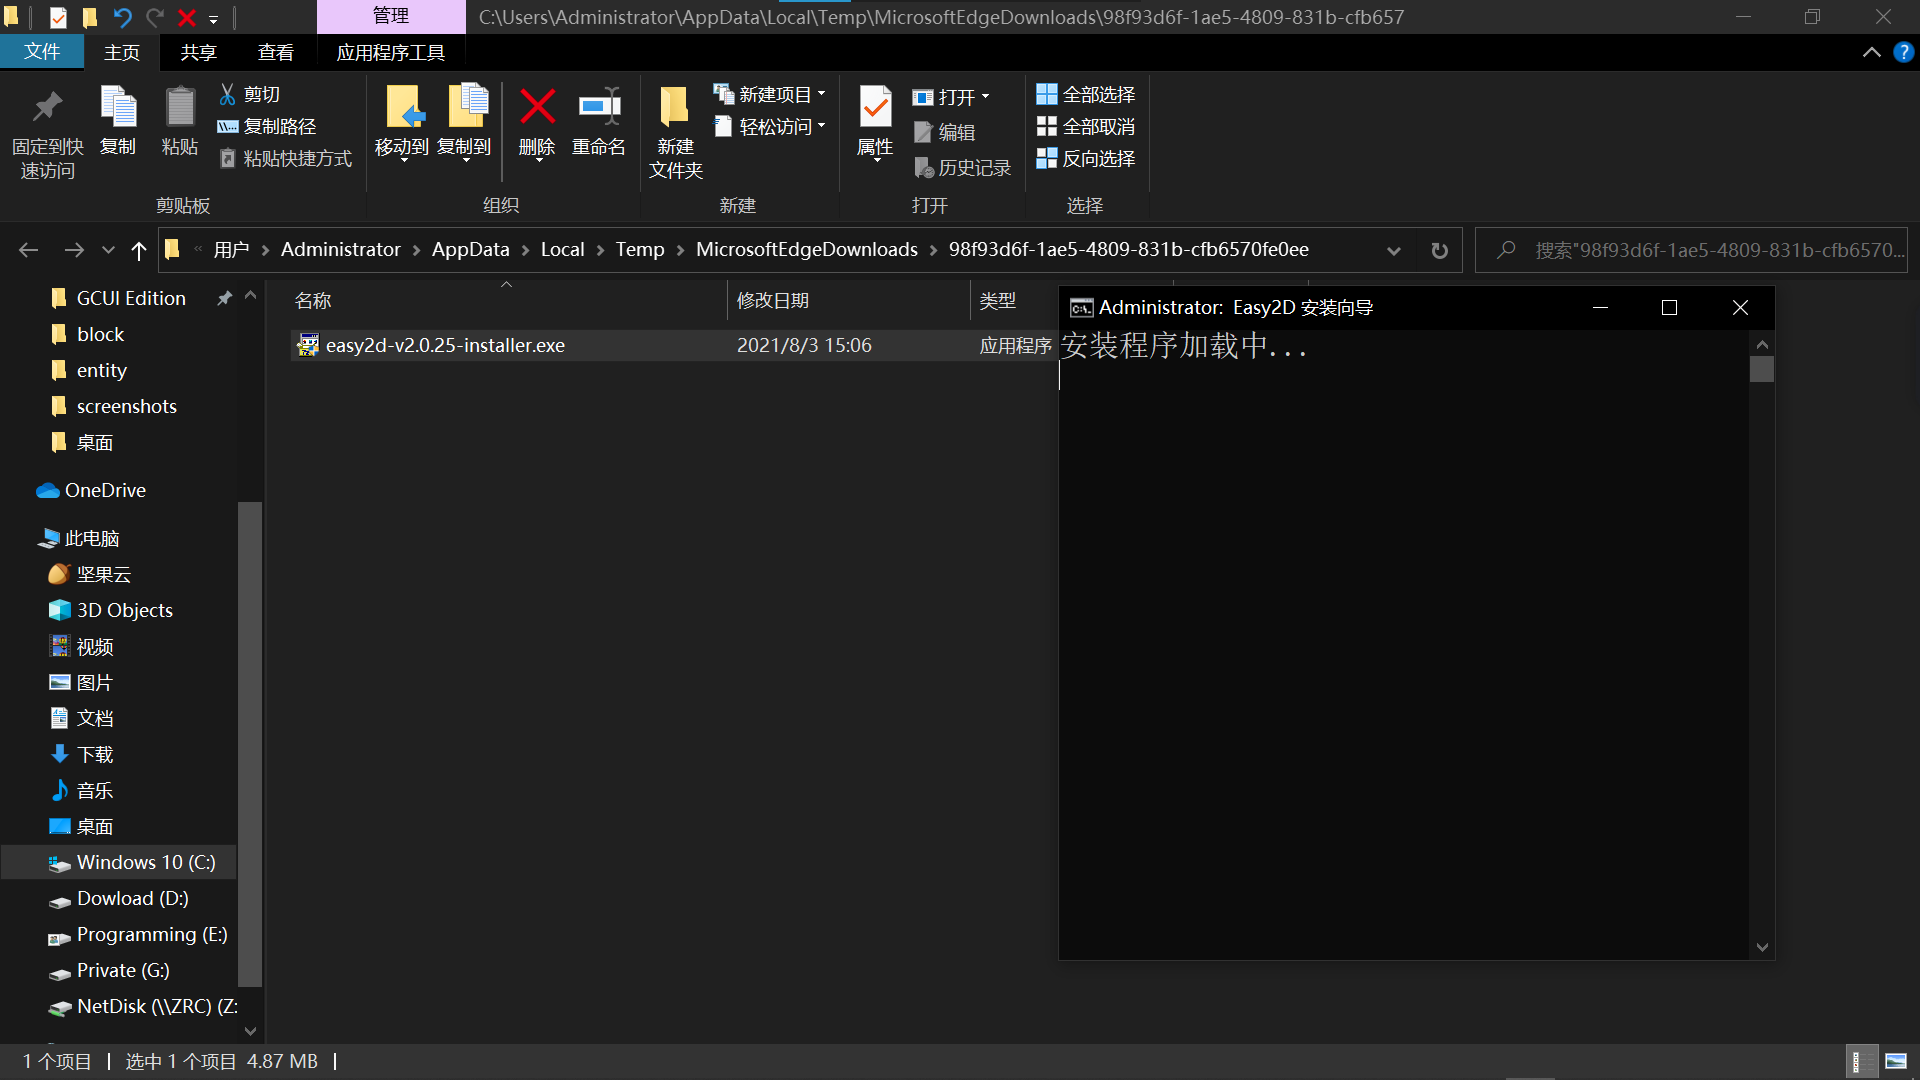Click the folder search box
Image resolution: width=1920 pixels, height=1080 pixels.
[x=1692, y=250]
